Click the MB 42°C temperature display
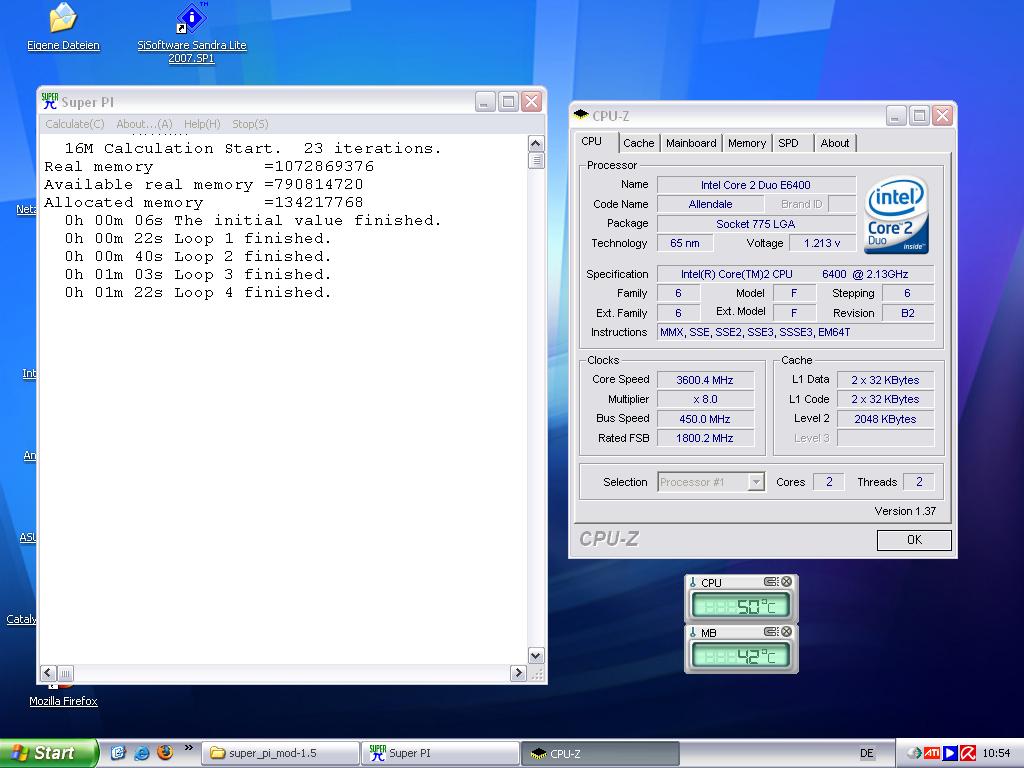Viewport: 1024px width, 768px height. pos(741,656)
